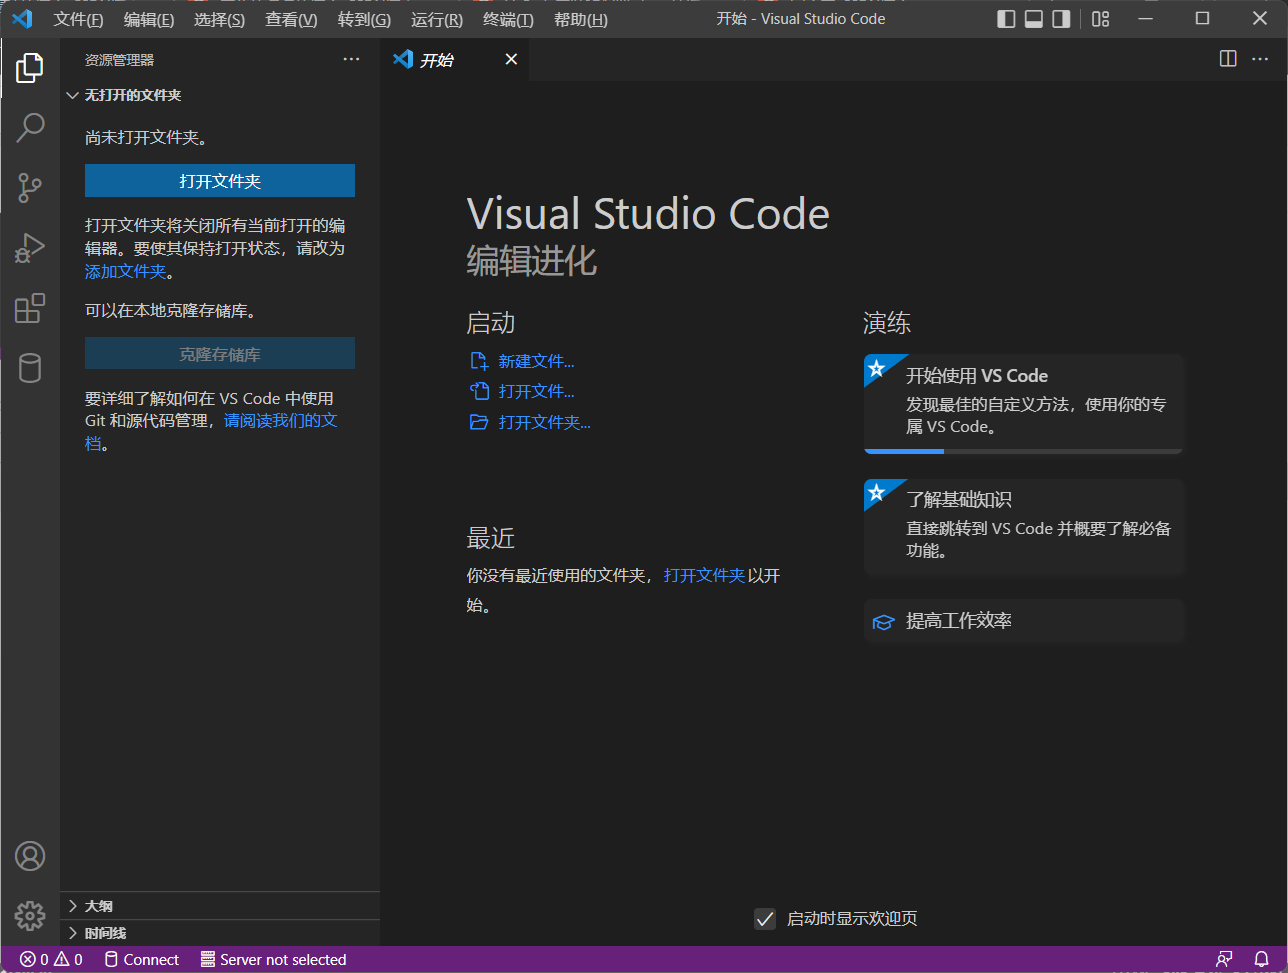1288x973 pixels.
Task: Open the 选择(S) menu
Action: click(x=219, y=20)
